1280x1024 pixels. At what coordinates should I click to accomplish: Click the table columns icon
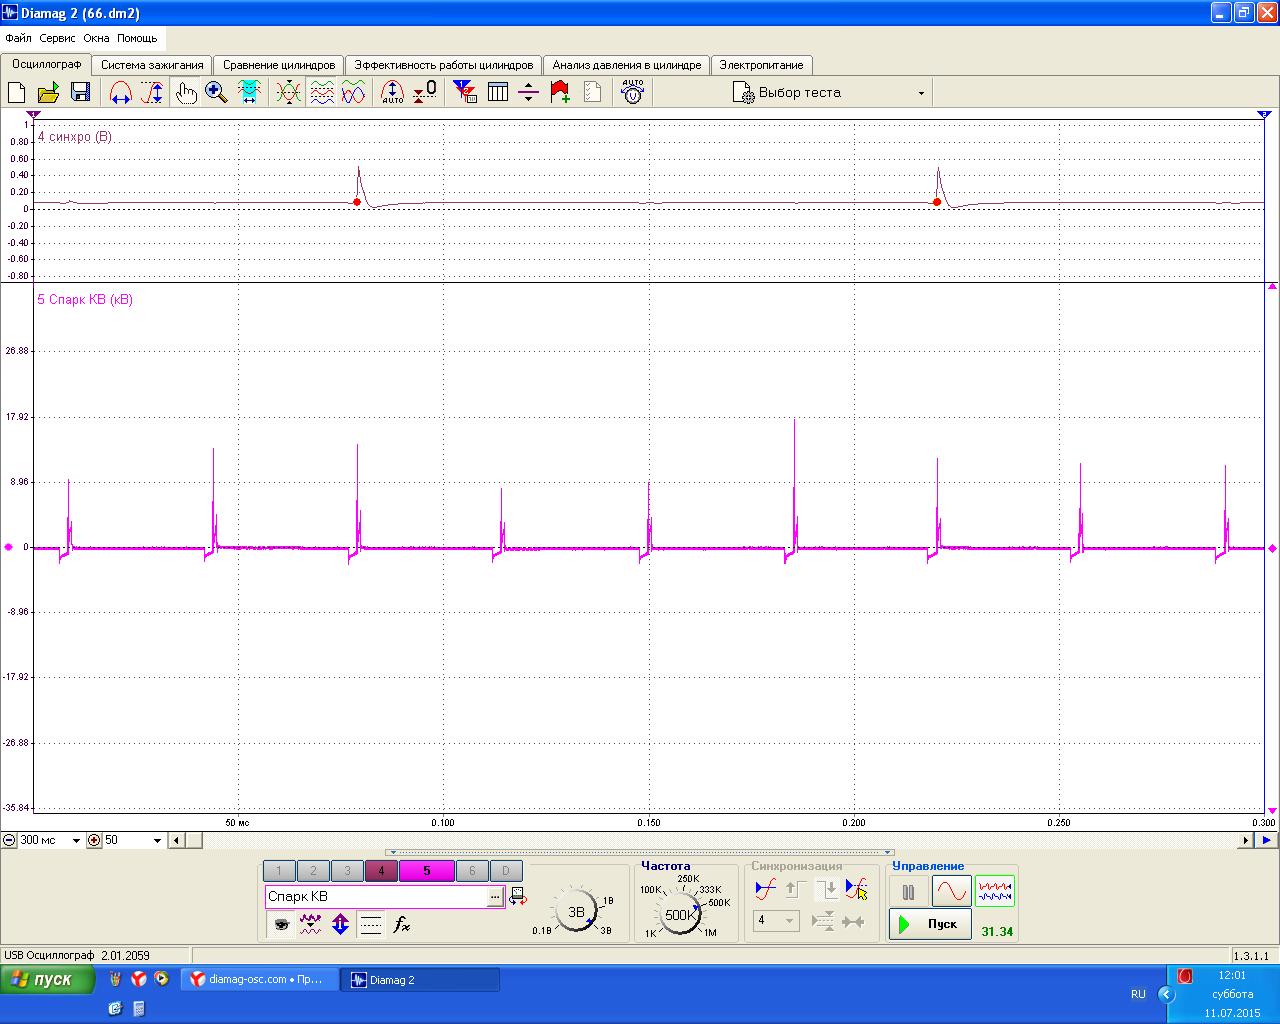coord(497,93)
